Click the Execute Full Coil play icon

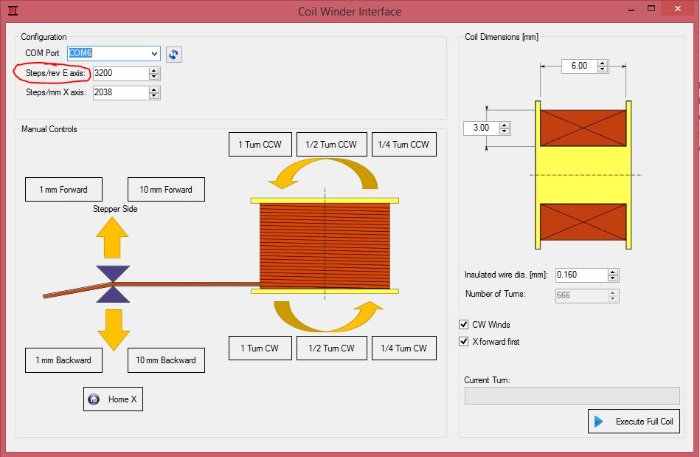599,421
